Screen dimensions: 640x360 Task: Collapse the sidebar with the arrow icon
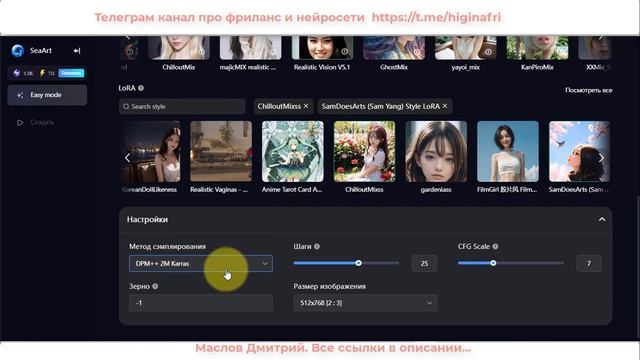pos(77,51)
